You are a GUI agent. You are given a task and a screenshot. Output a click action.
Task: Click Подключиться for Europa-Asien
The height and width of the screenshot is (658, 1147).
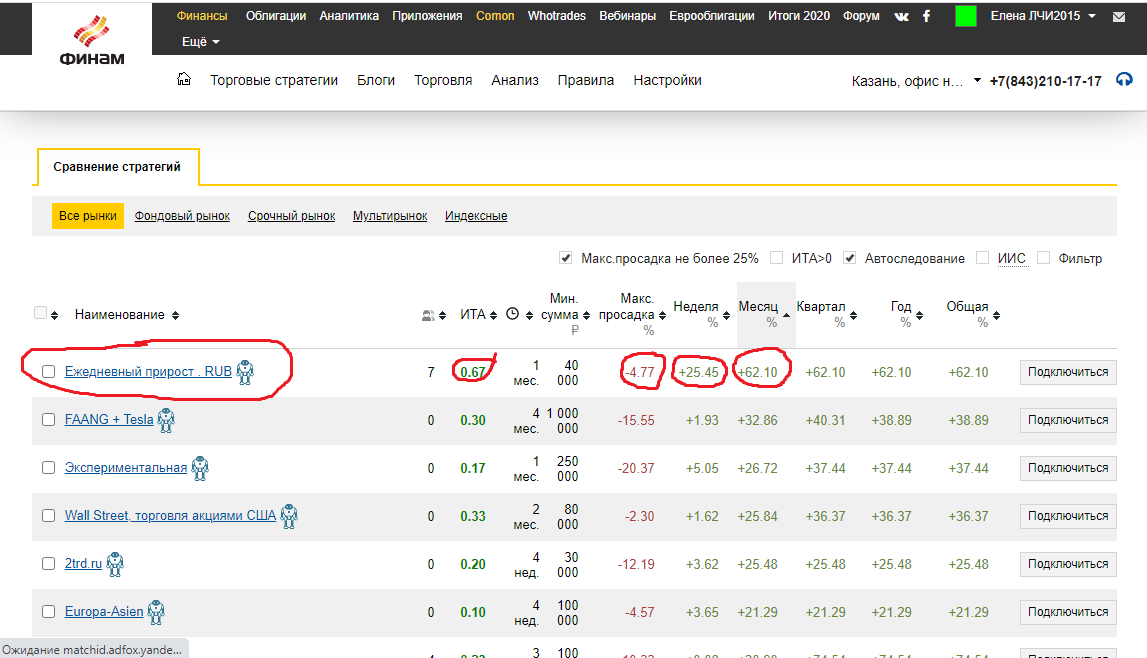click(x=1068, y=612)
